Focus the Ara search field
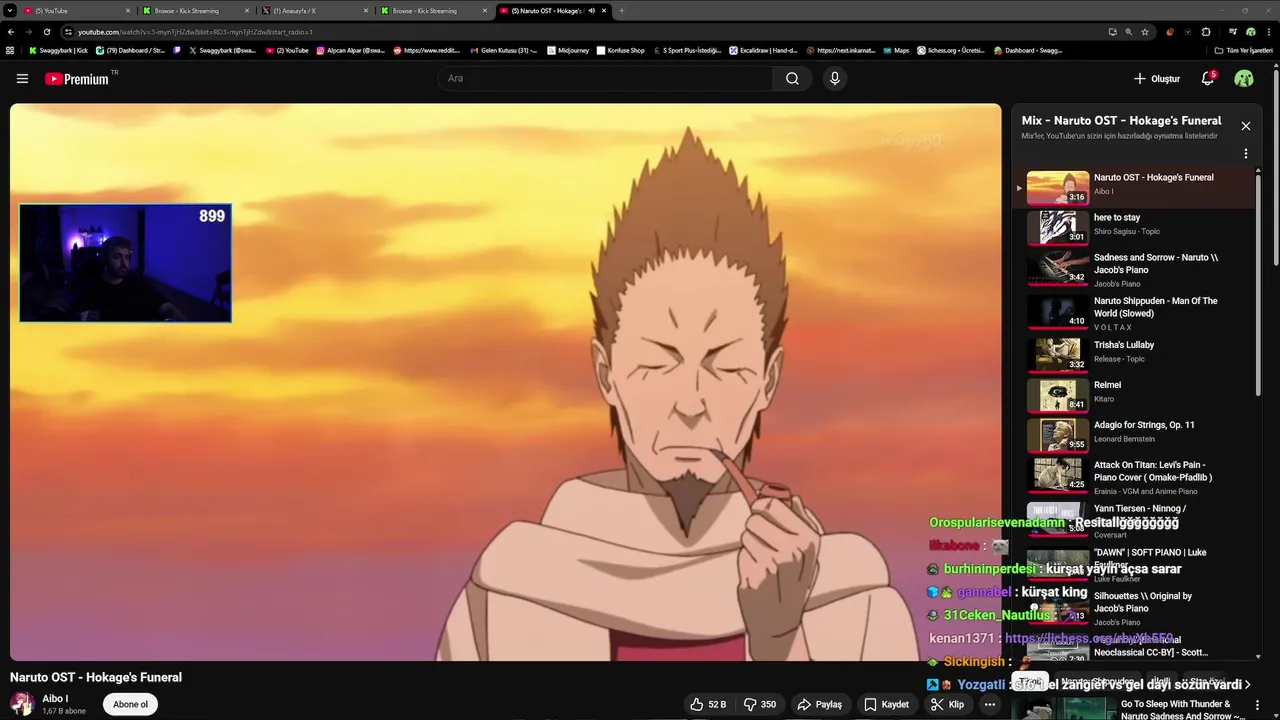This screenshot has width=1280, height=720. tap(605, 78)
